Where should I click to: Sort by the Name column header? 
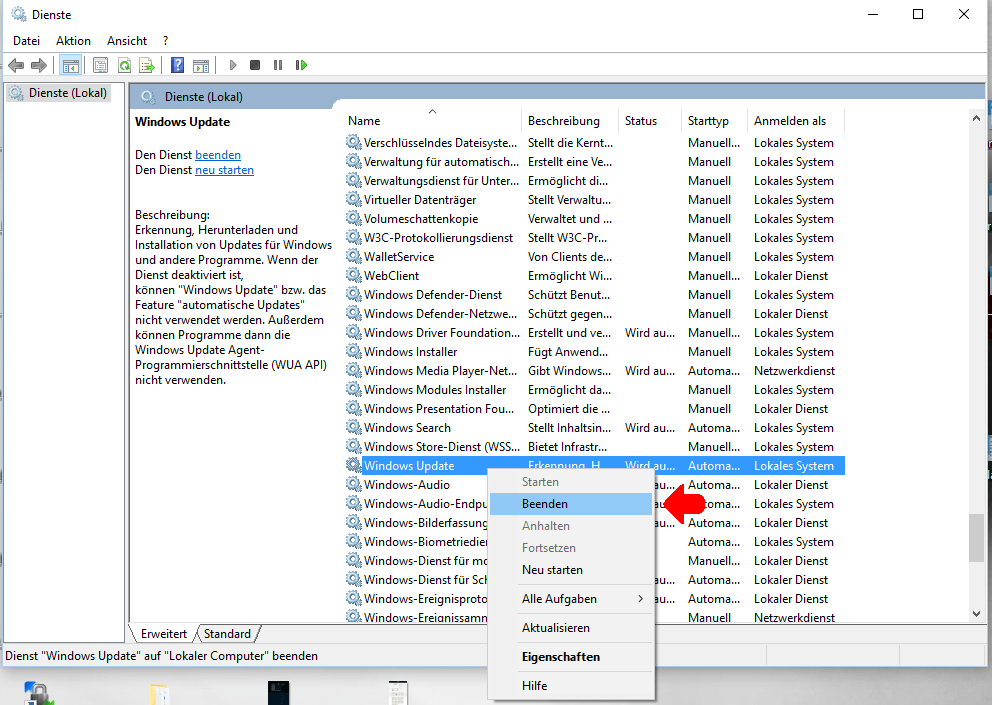pos(434,121)
